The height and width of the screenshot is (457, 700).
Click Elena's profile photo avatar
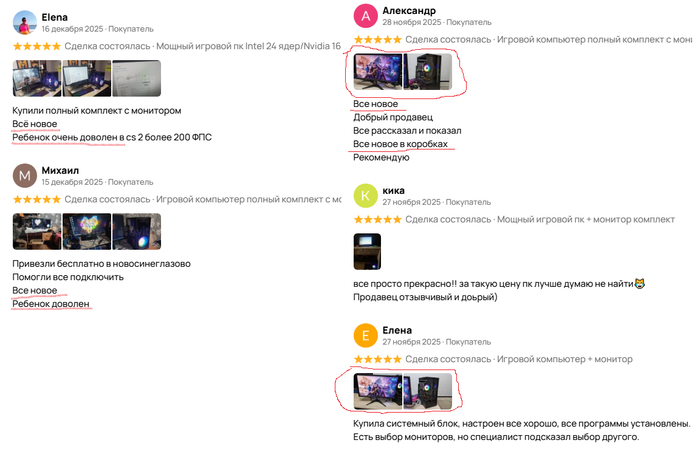[25, 23]
